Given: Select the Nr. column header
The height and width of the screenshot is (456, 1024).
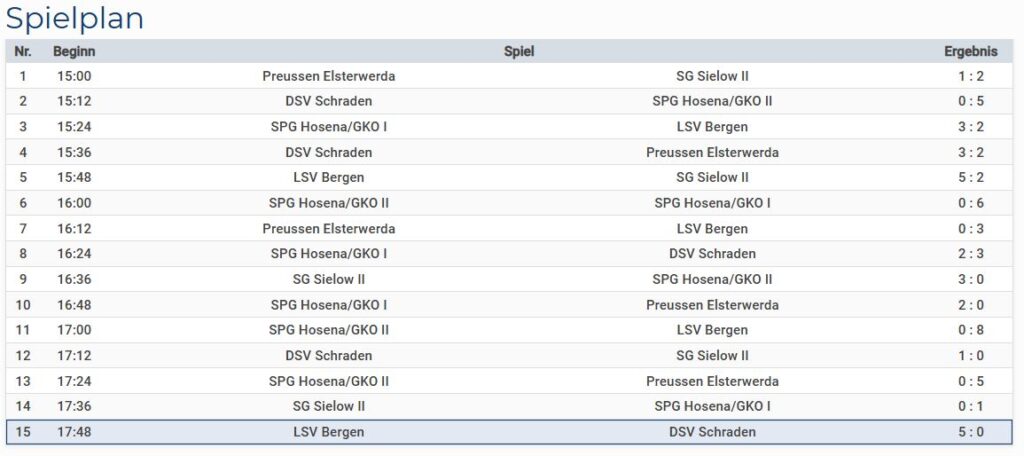Looking at the screenshot, I should pos(23,52).
